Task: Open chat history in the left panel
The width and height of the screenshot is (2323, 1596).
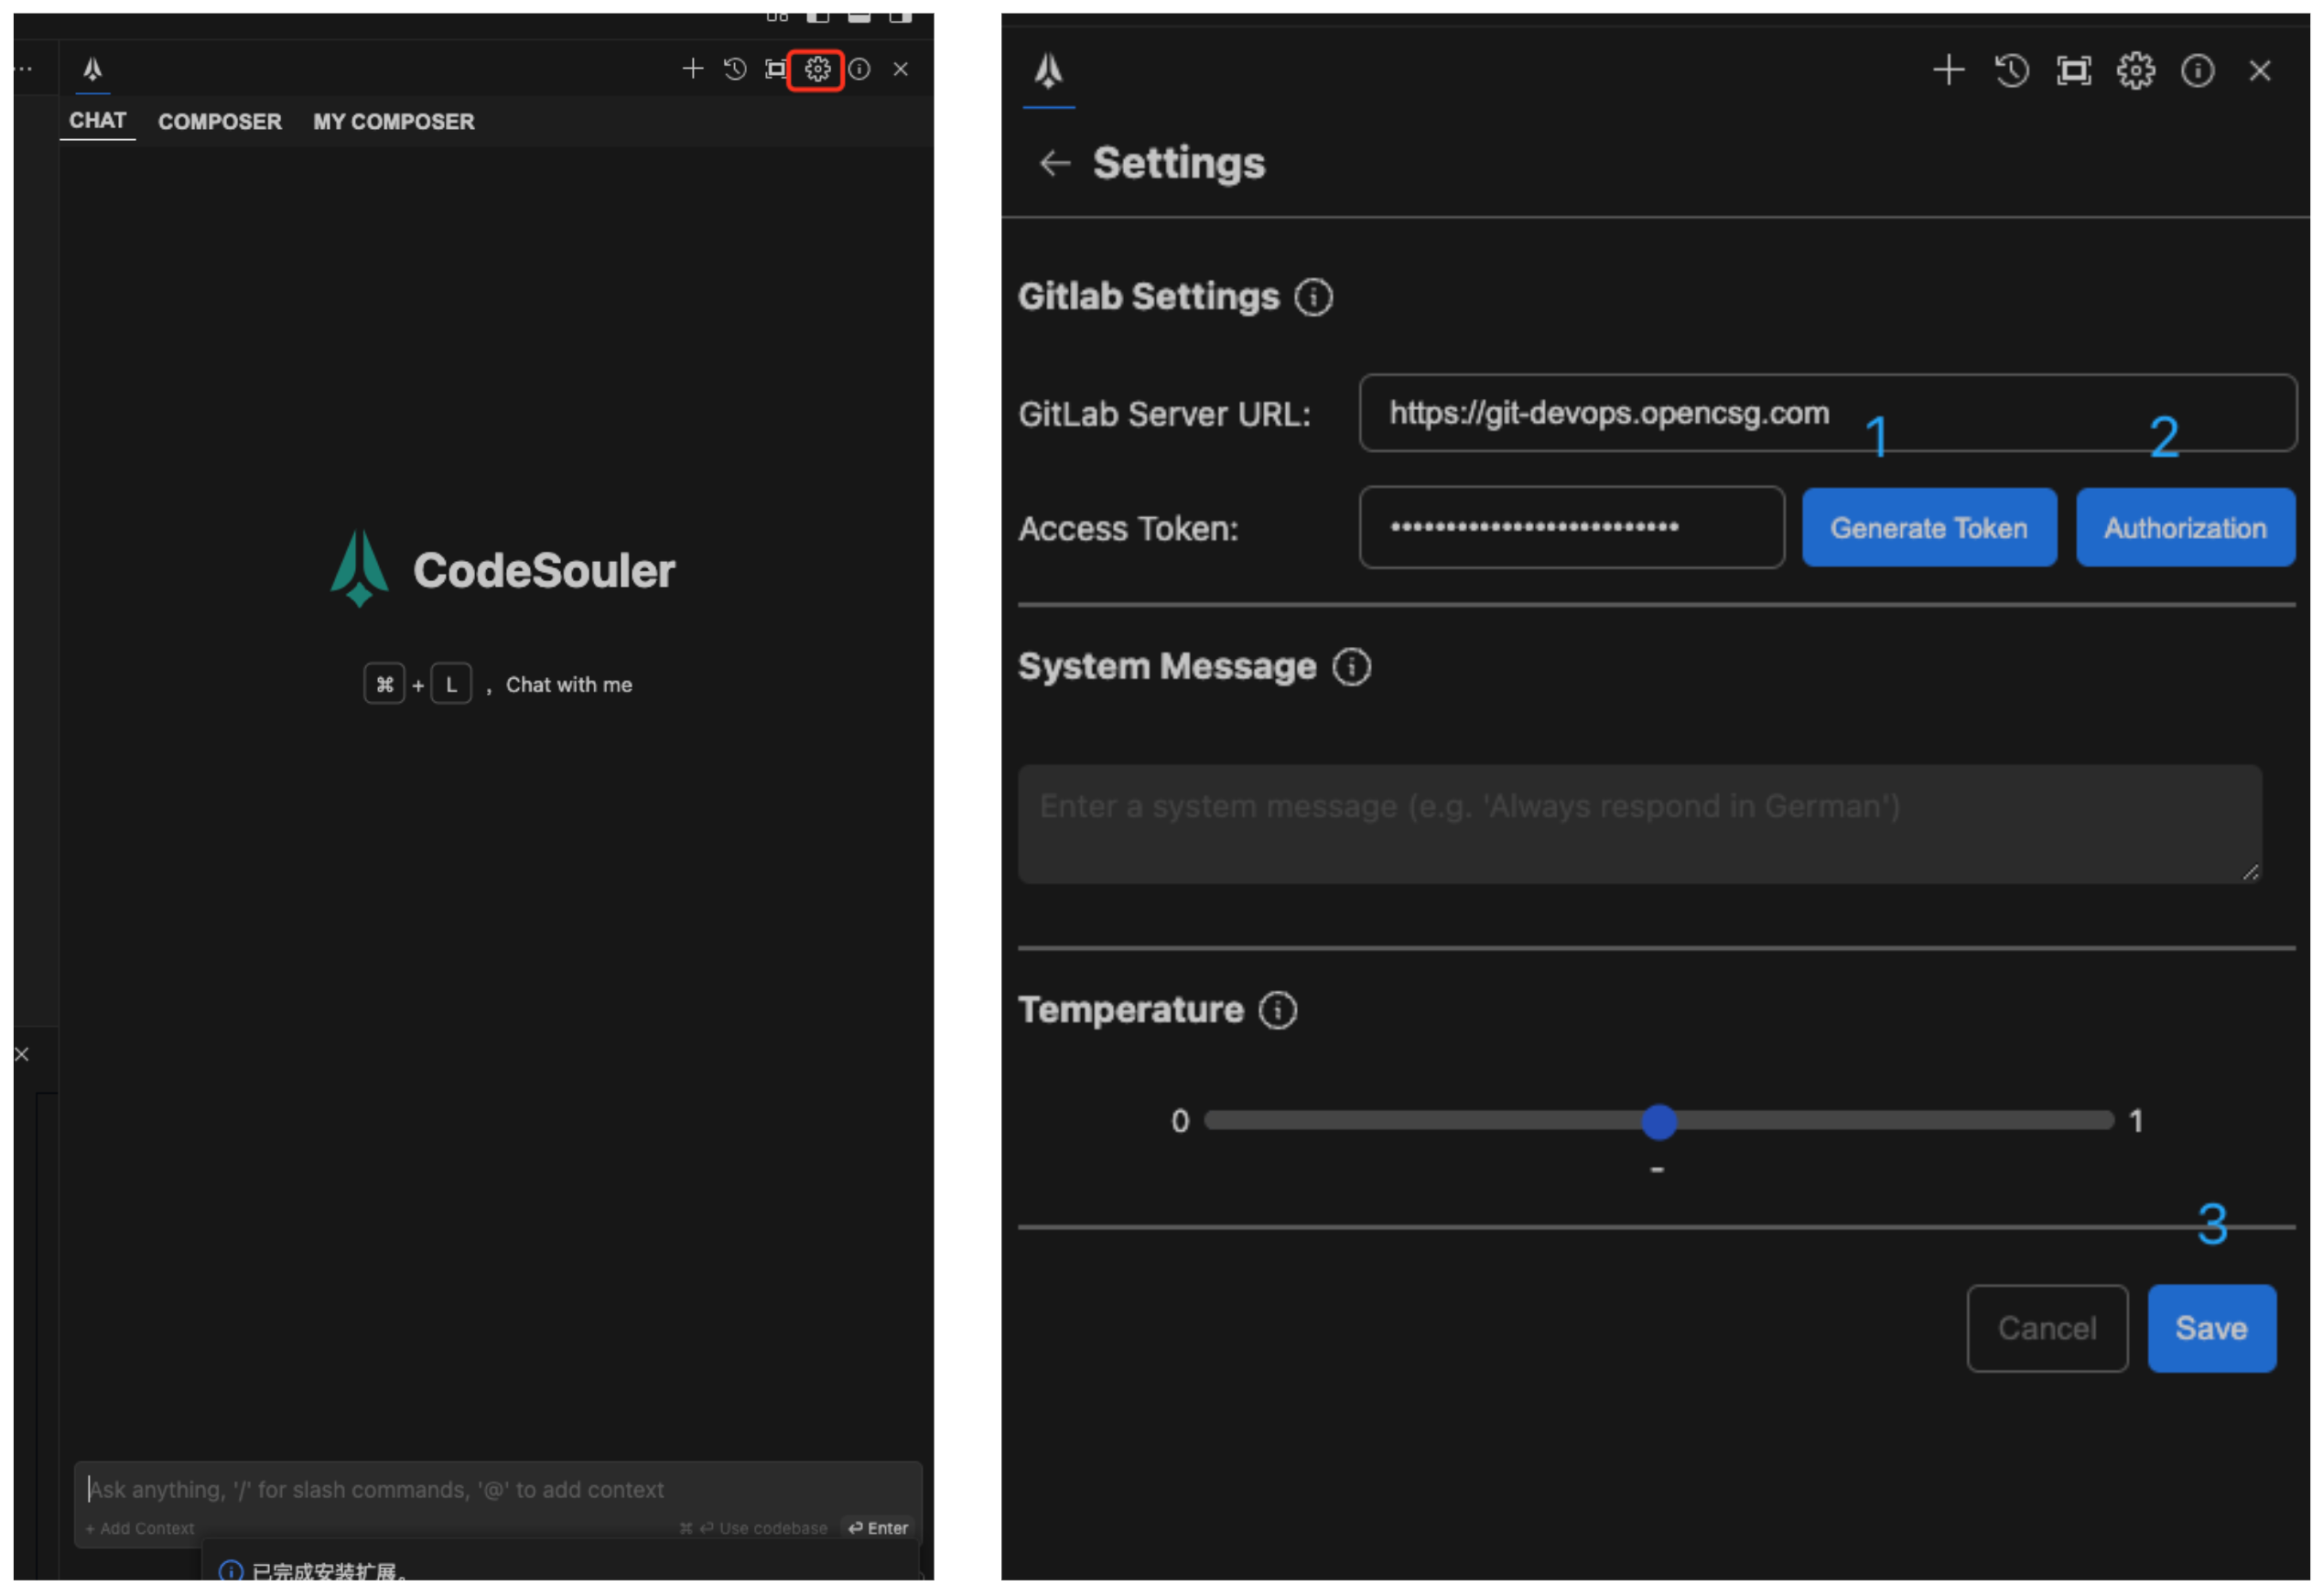Action: click(x=735, y=69)
